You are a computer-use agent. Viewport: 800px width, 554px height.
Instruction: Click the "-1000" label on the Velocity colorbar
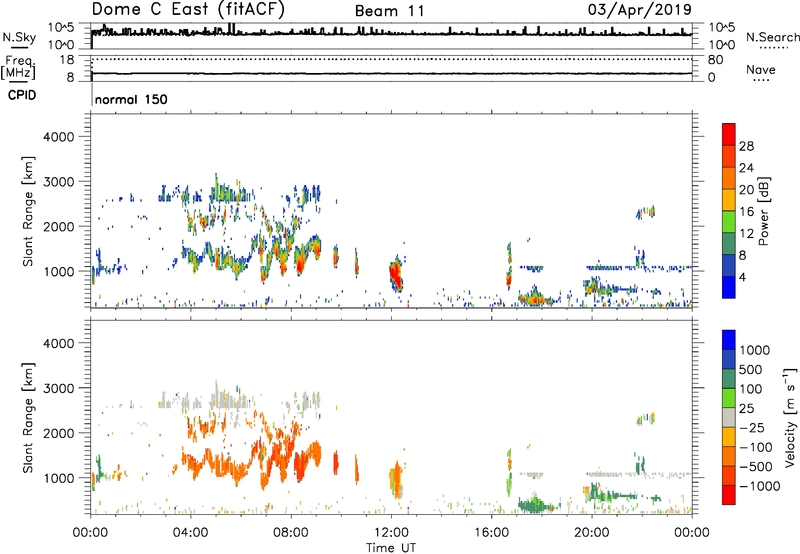pos(759,486)
